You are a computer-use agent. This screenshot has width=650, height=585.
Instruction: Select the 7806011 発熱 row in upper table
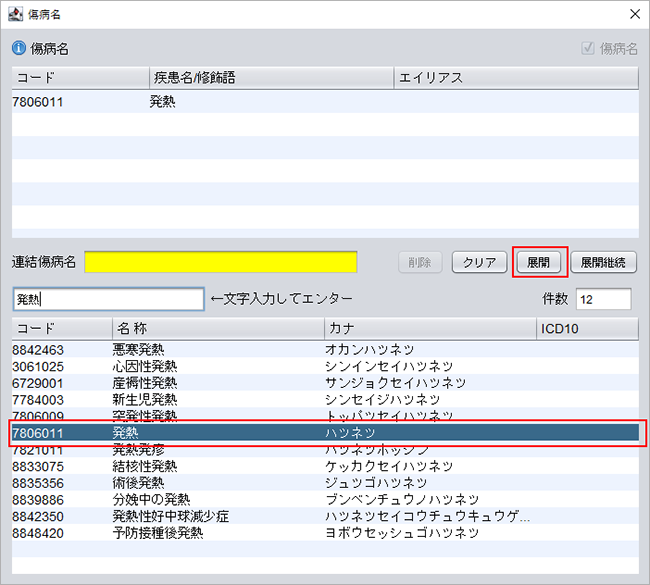pyautogui.click(x=160, y=101)
